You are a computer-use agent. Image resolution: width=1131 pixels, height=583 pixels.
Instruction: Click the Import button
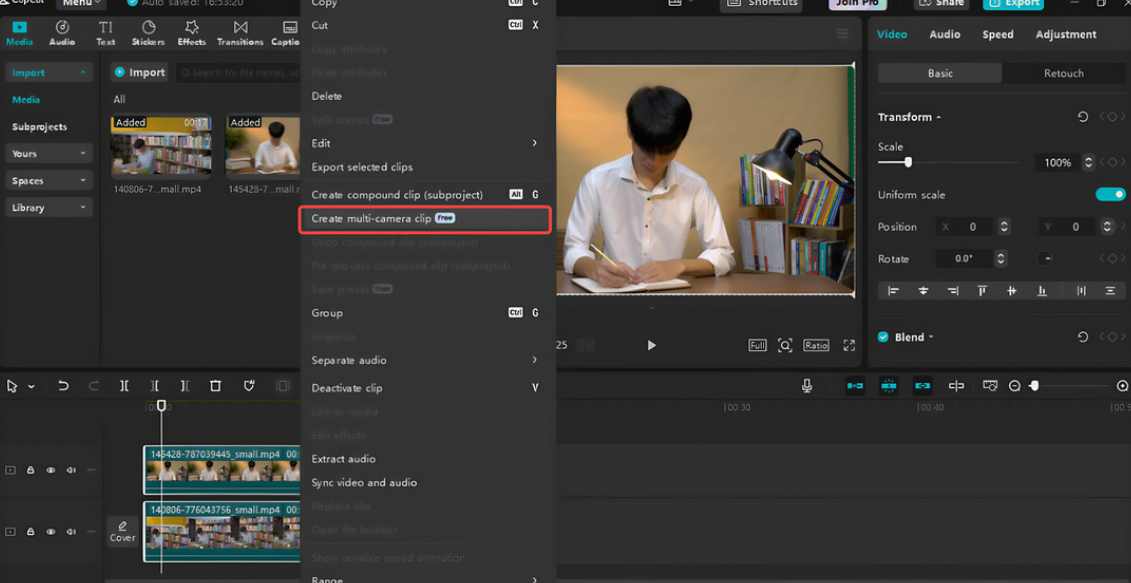click(140, 72)
